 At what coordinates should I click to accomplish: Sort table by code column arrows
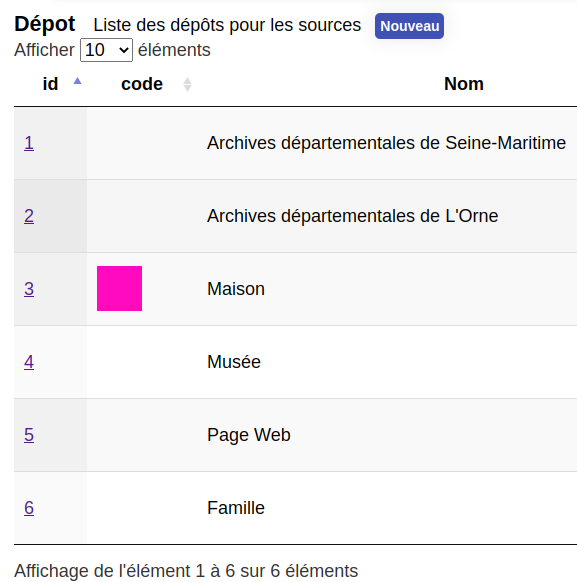click(x=187, y=84)
